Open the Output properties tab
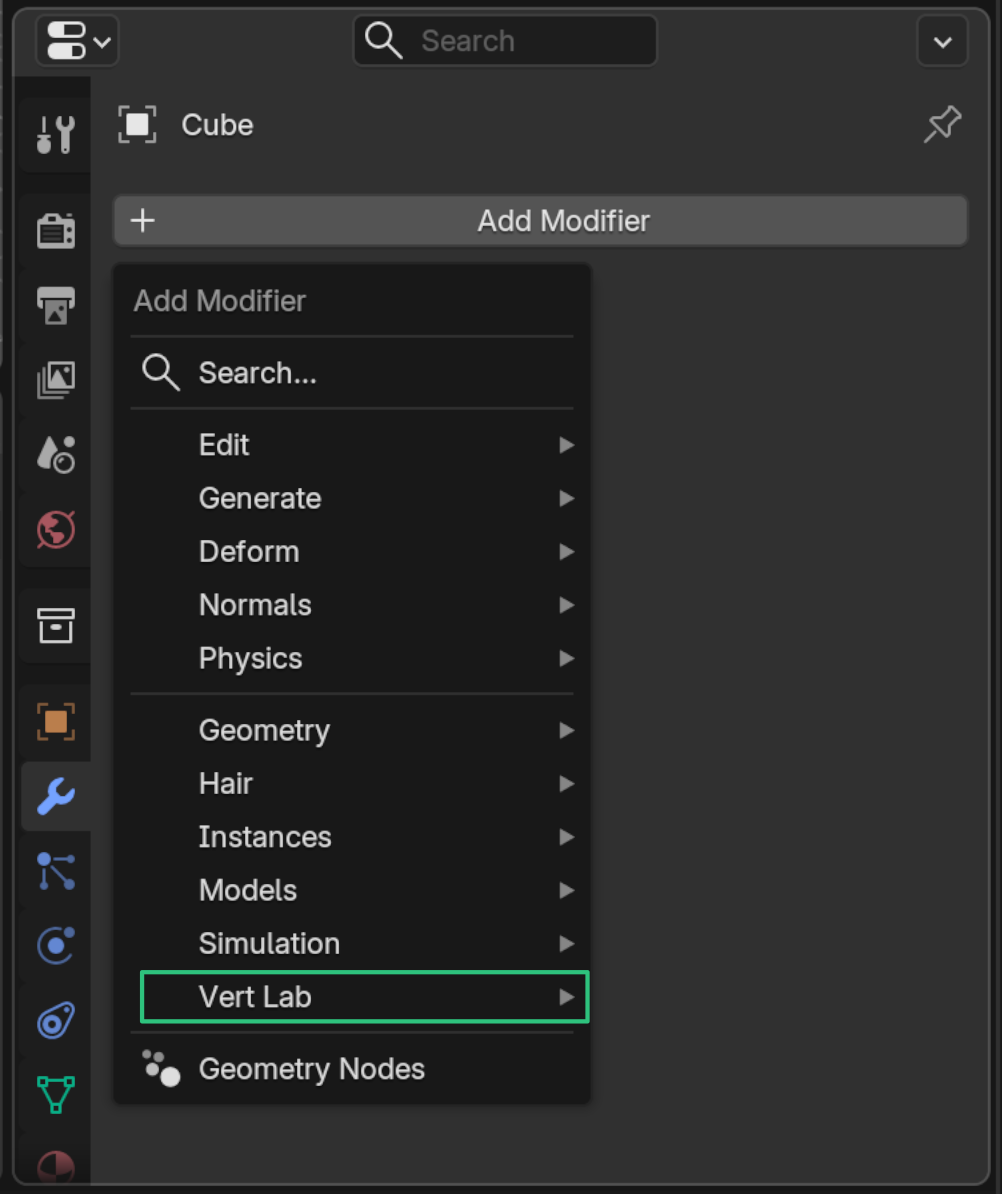1002x1194 pixels. pos(56,305)
